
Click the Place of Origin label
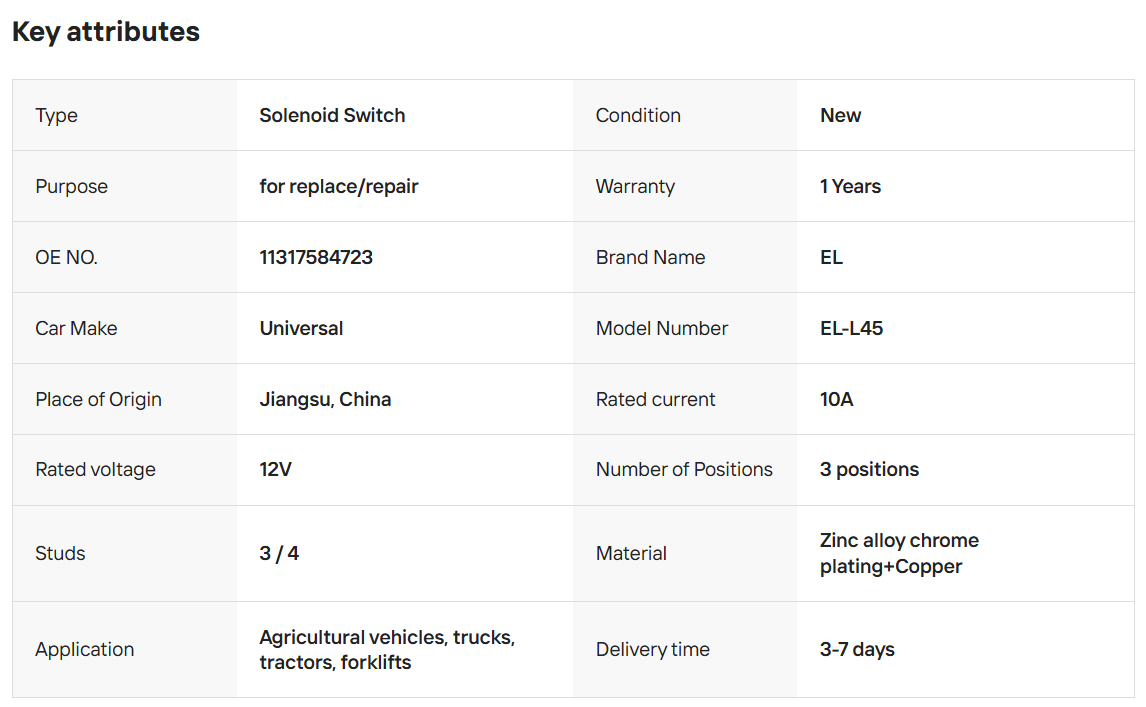pos(98,399)
